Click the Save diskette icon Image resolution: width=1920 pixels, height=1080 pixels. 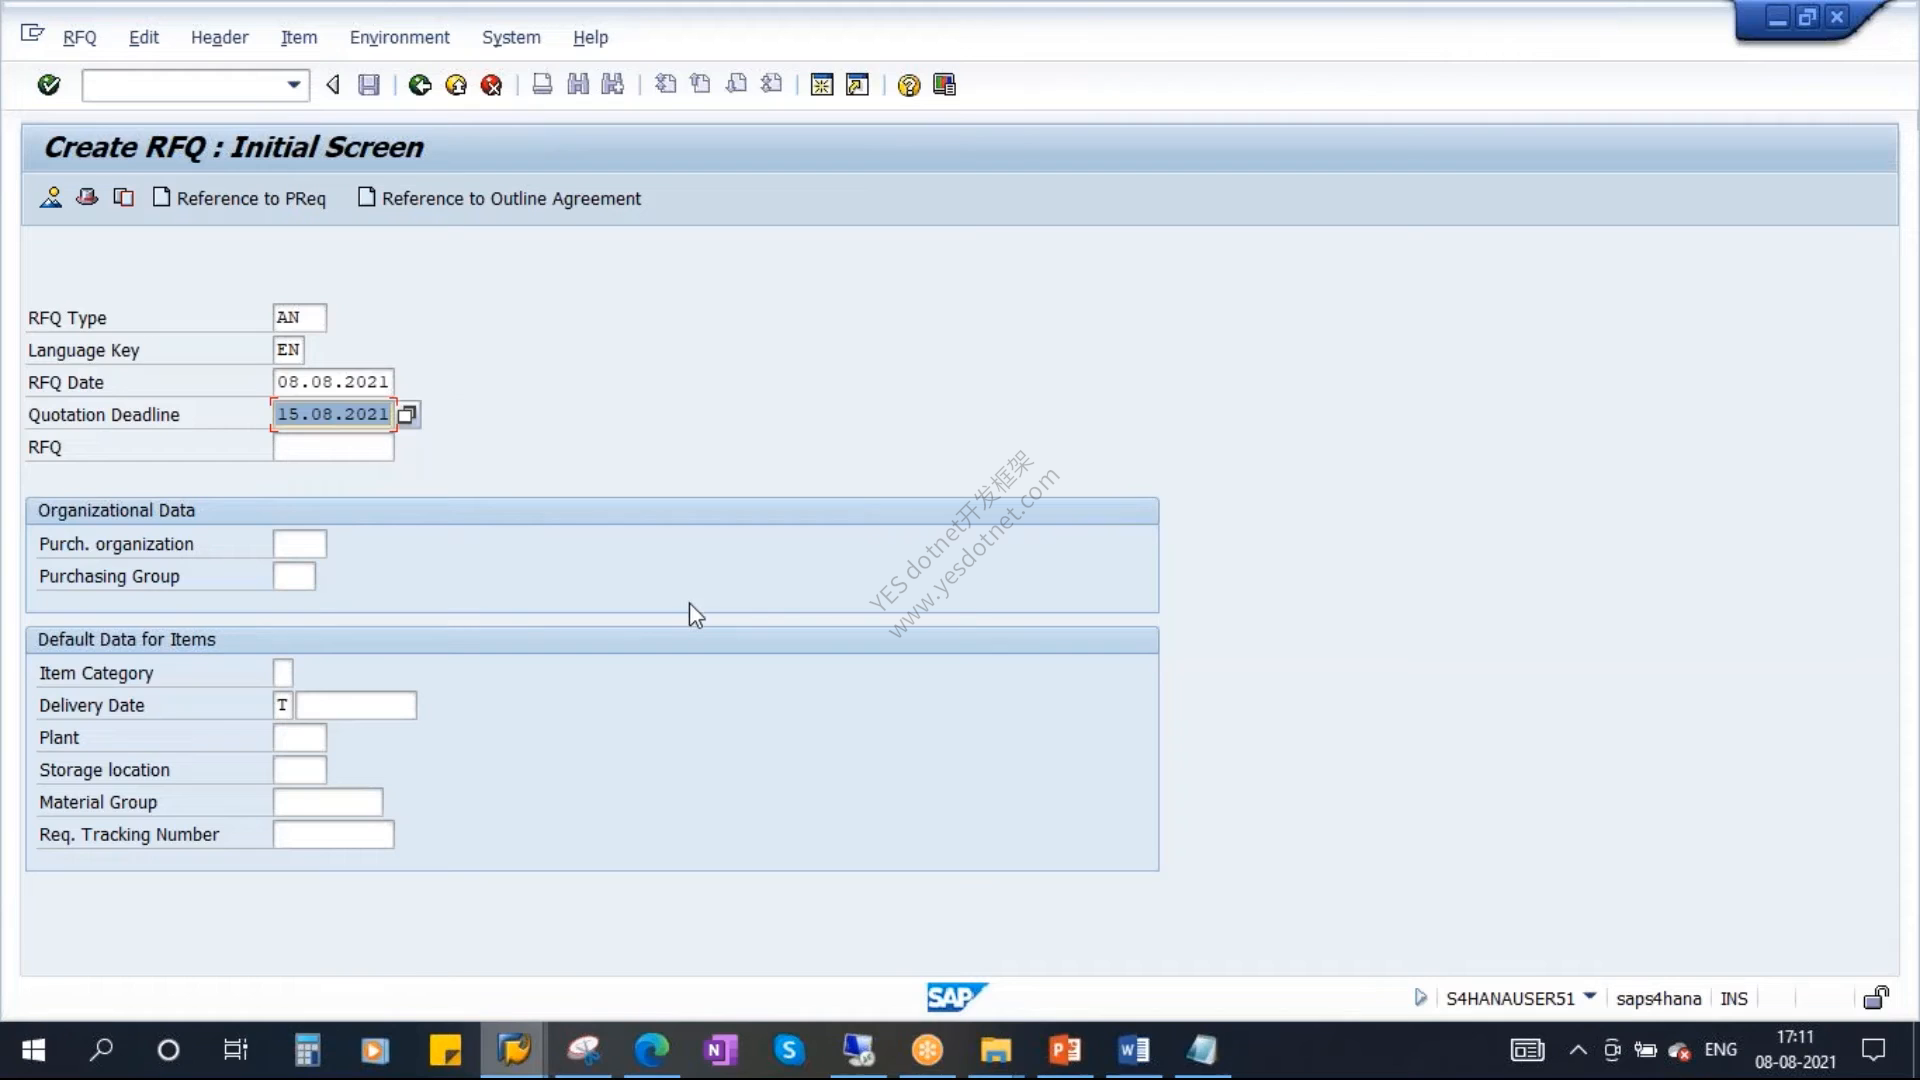[369, 85]
